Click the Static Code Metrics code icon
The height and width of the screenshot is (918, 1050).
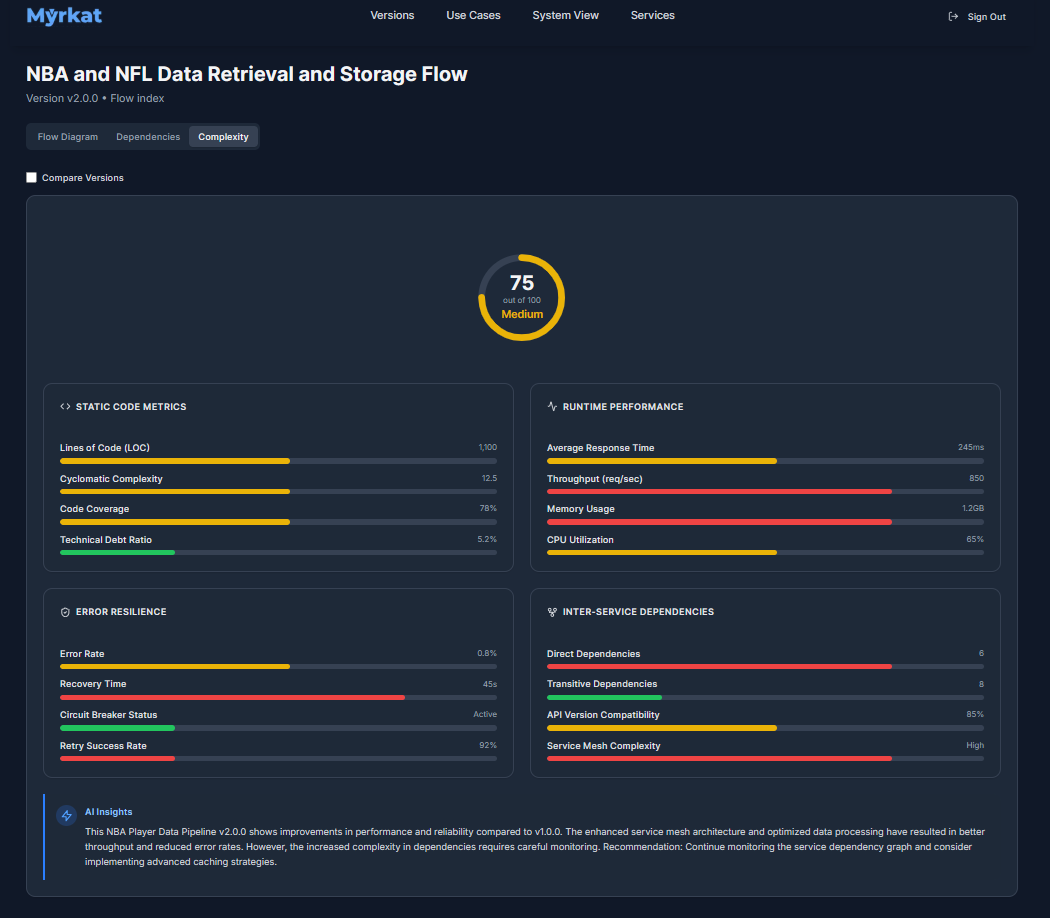tap(65, 406)
